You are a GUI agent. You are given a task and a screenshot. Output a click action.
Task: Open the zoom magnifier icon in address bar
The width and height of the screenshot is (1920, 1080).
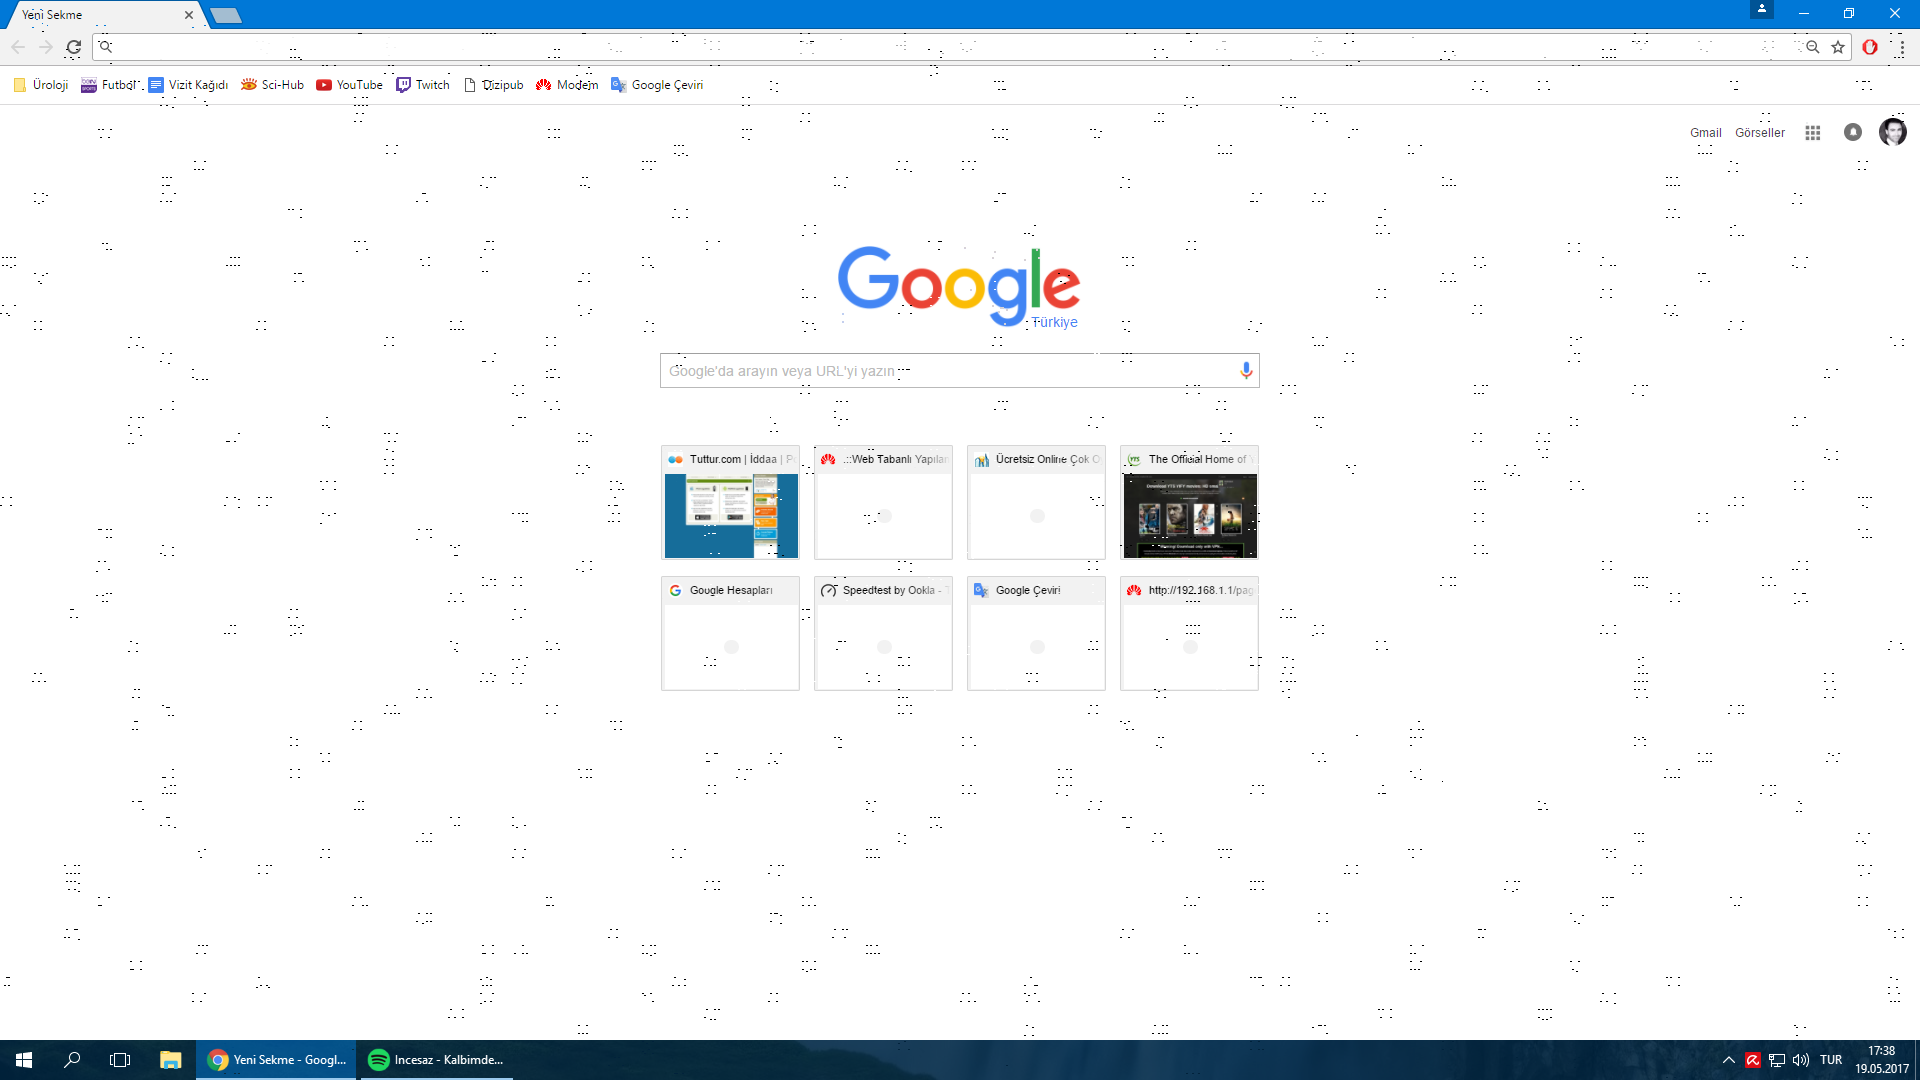pos(1812,47)
